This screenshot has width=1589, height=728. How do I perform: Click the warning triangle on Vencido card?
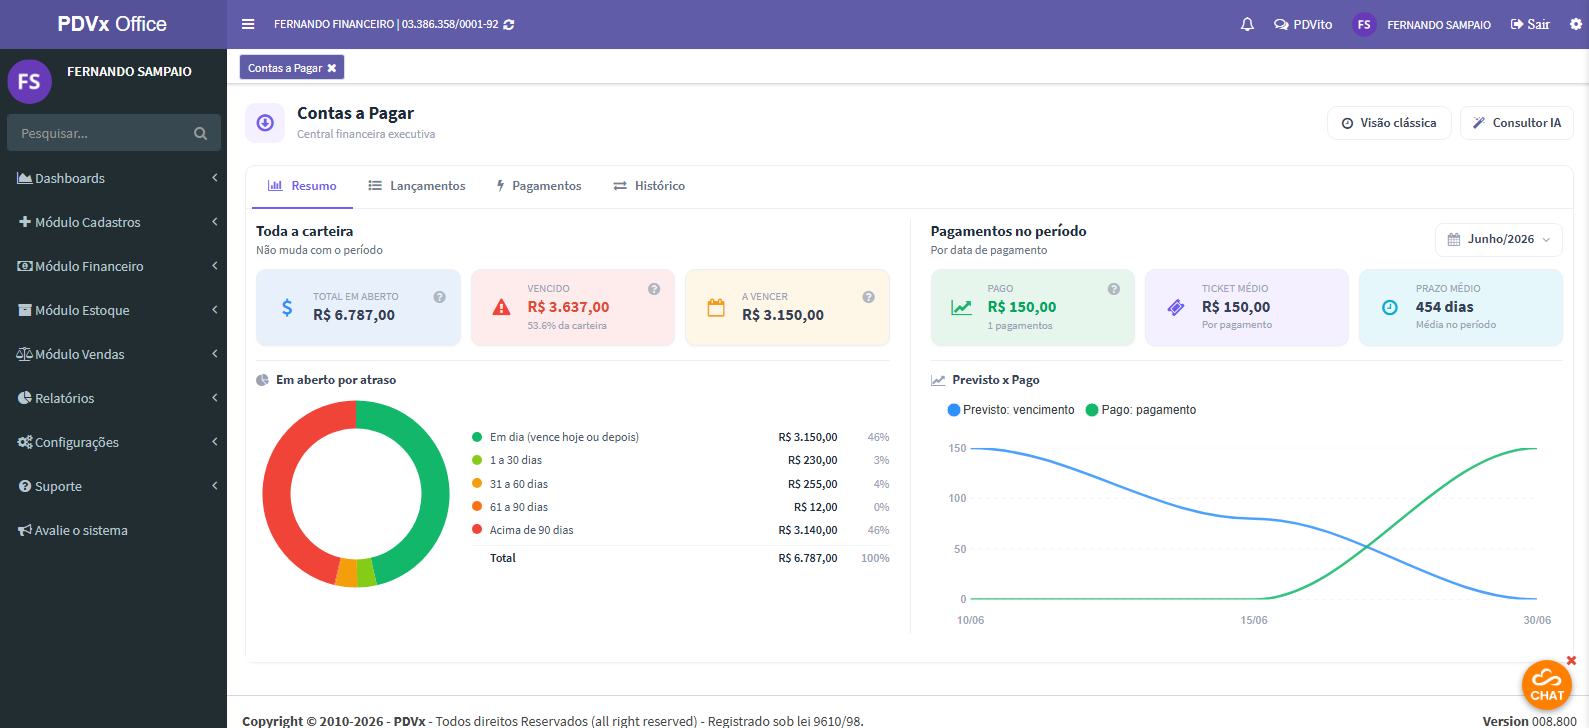pos(502,307)
